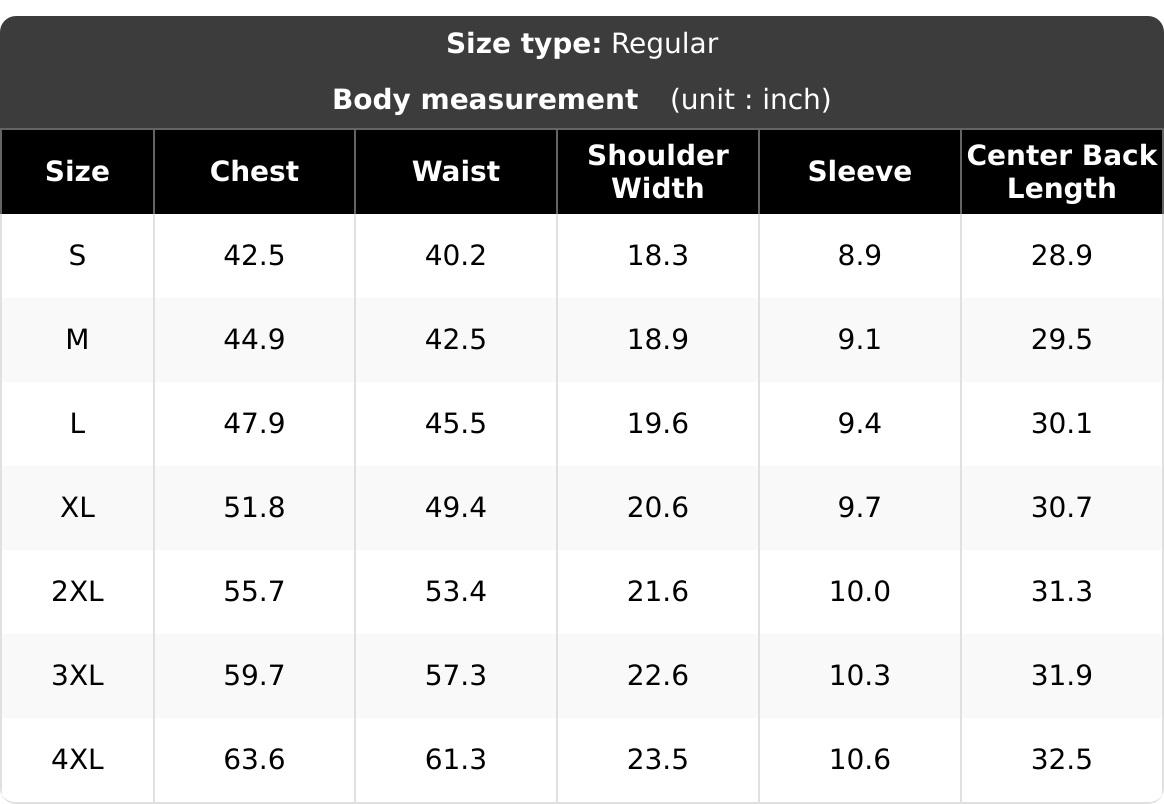Viewport: 1164px width, 804px height.
Task: Select the 4XL size row label
Action: [x=77, y=759]
